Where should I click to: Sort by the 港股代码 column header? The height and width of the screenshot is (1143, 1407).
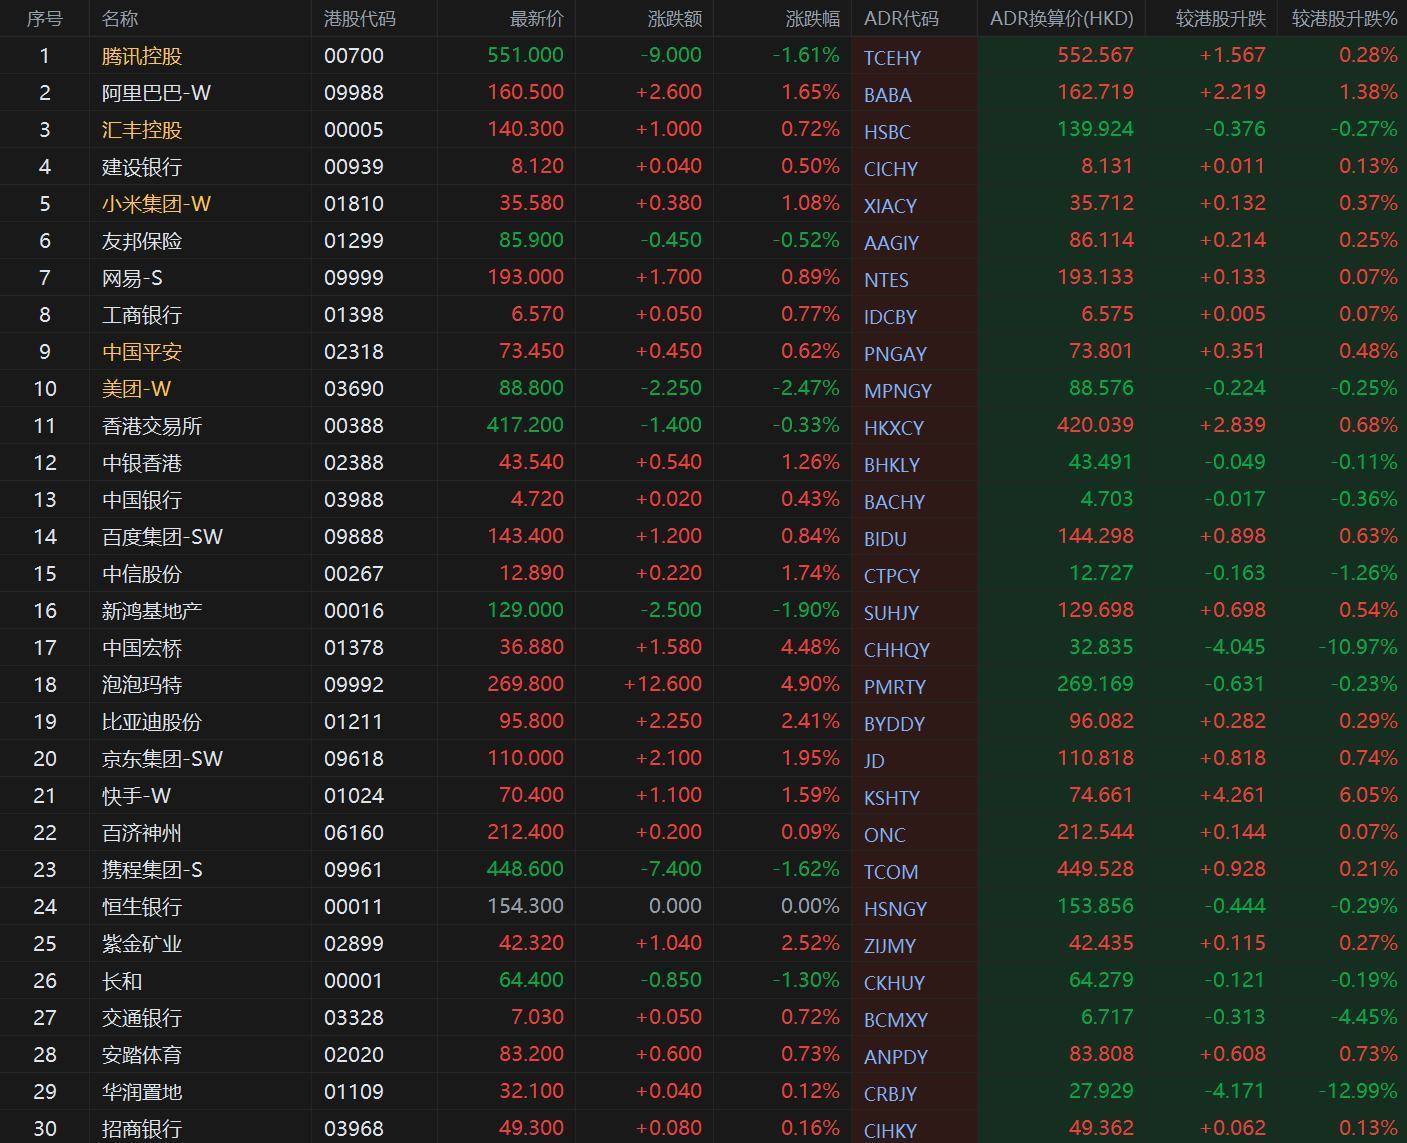[x=359, y=18]
